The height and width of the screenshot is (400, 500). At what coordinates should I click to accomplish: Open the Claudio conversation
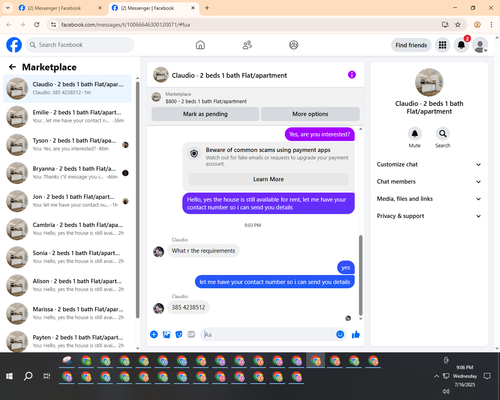67,88
